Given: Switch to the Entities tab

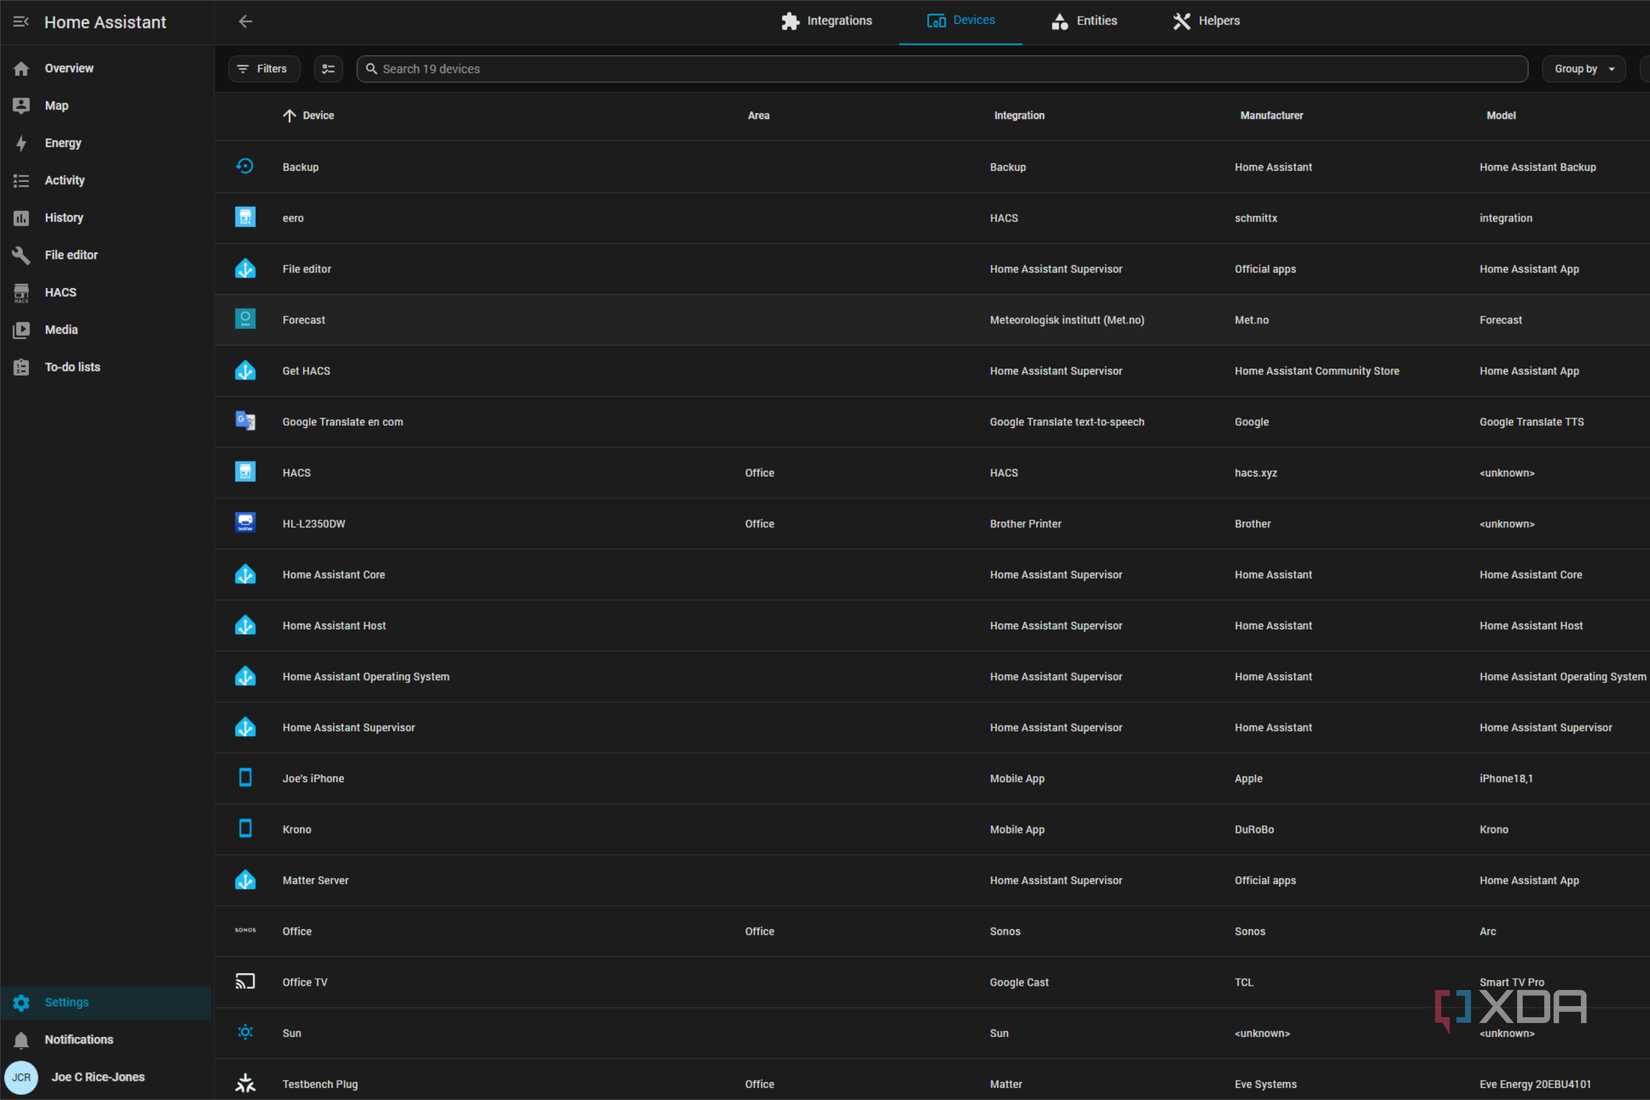Looking at the screenshot, I should point(1084,21).
